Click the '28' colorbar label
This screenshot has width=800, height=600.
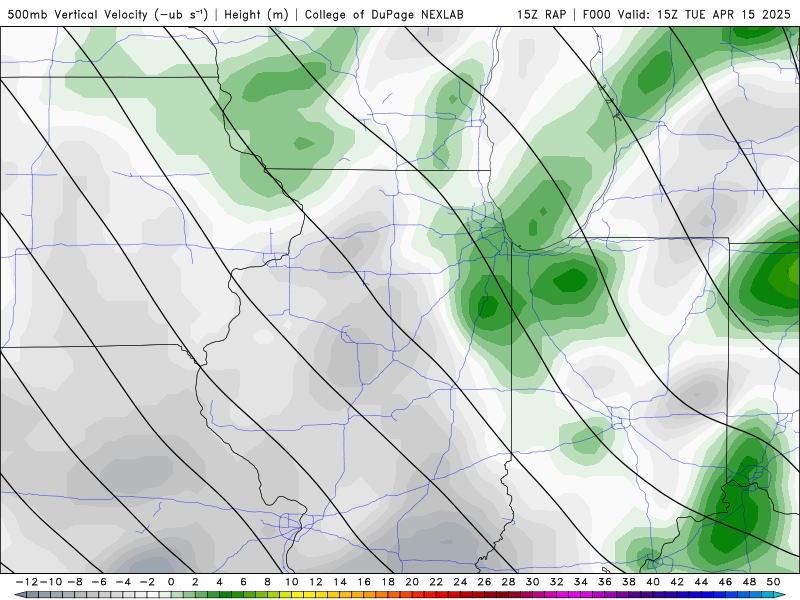pos(508,582)
